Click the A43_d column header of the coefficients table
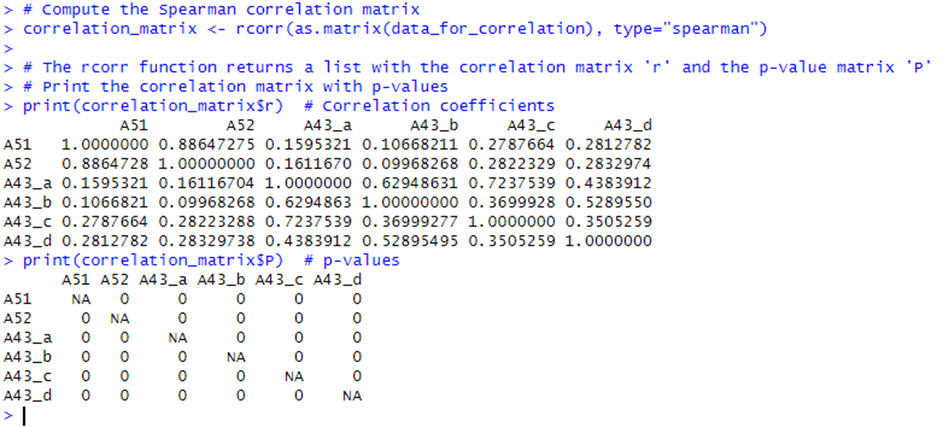943x427 pixels. [x=628, y=126]
